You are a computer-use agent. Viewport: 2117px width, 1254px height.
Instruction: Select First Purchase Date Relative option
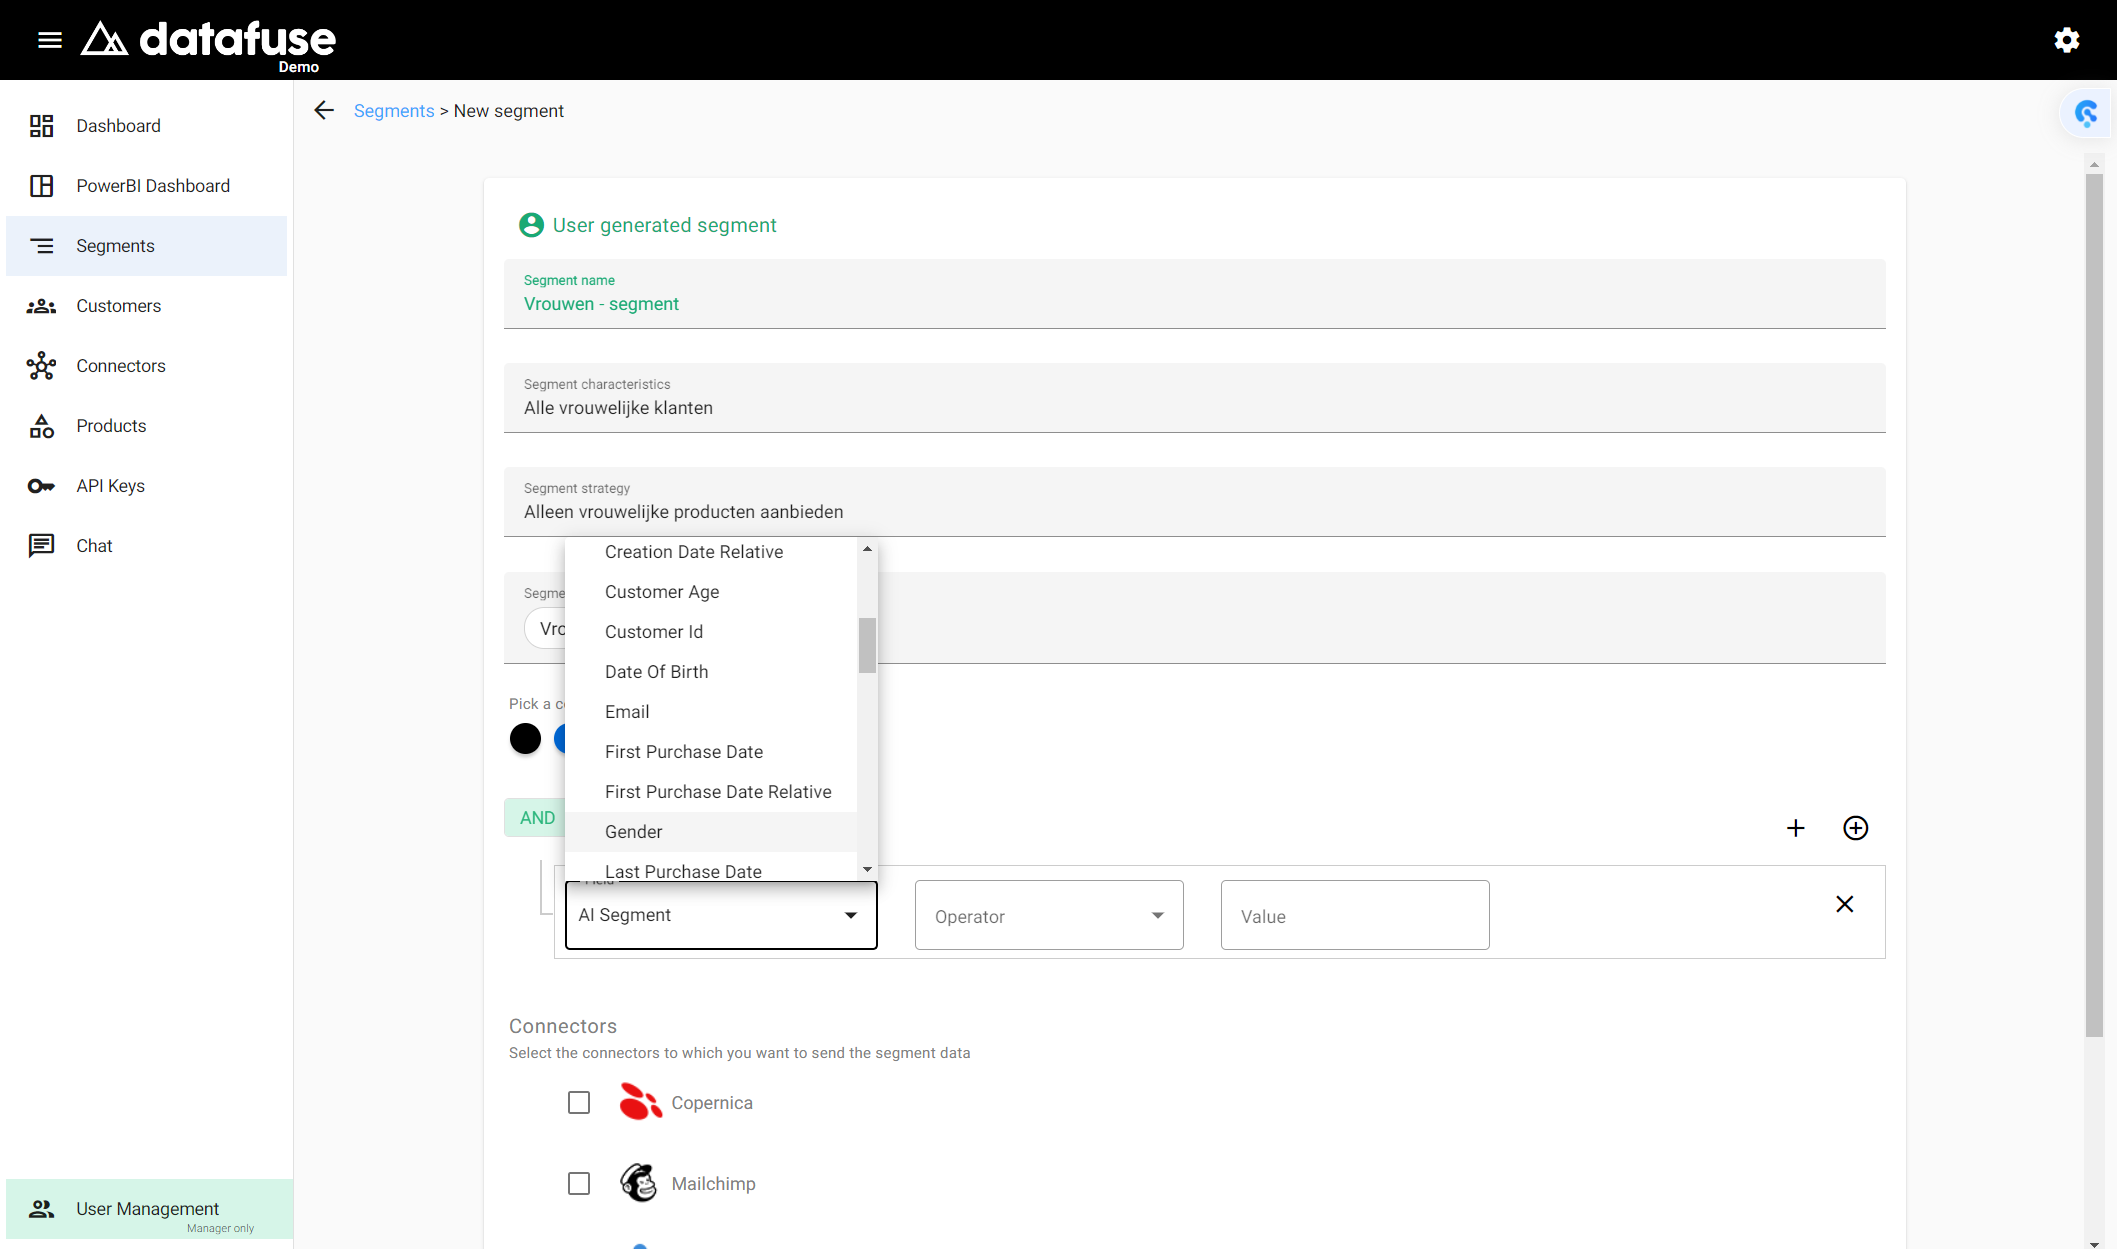pyautogui.click(x=711, y=792)
